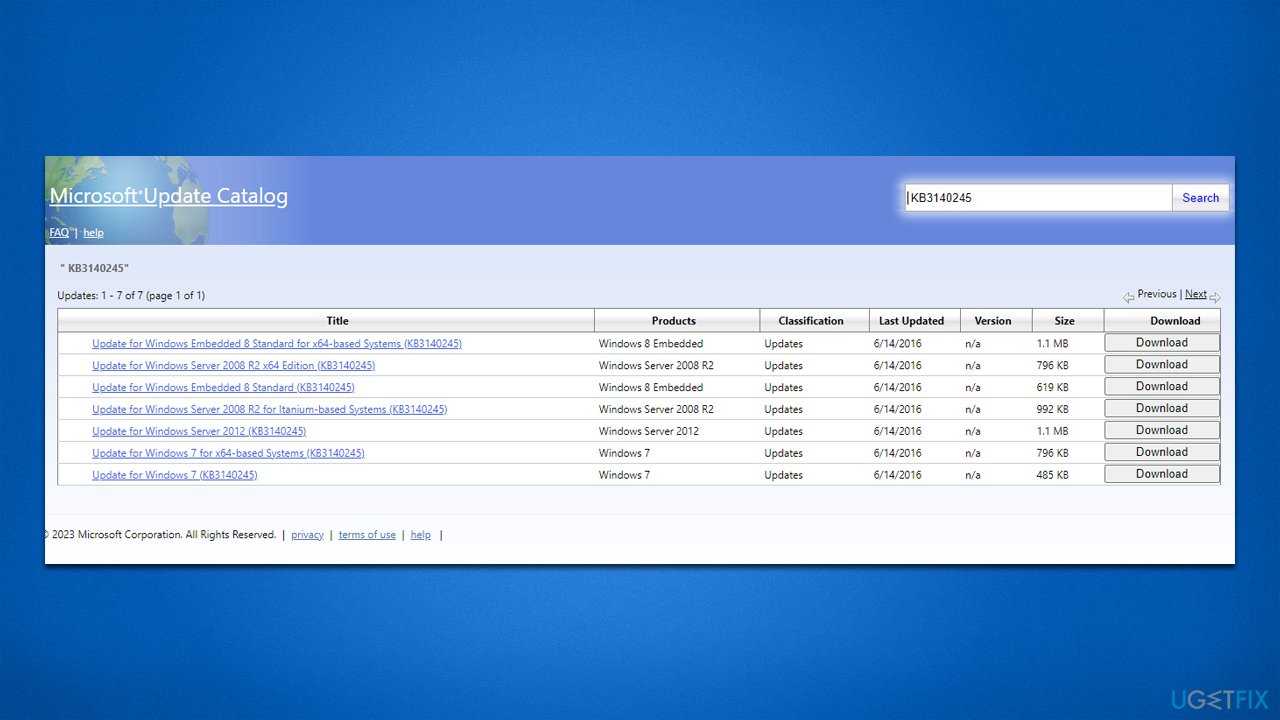Open Update for Windows Embedded 8 Standard (KB3140245) non-x64 link
1280x720 pixels.
(223, 388)
